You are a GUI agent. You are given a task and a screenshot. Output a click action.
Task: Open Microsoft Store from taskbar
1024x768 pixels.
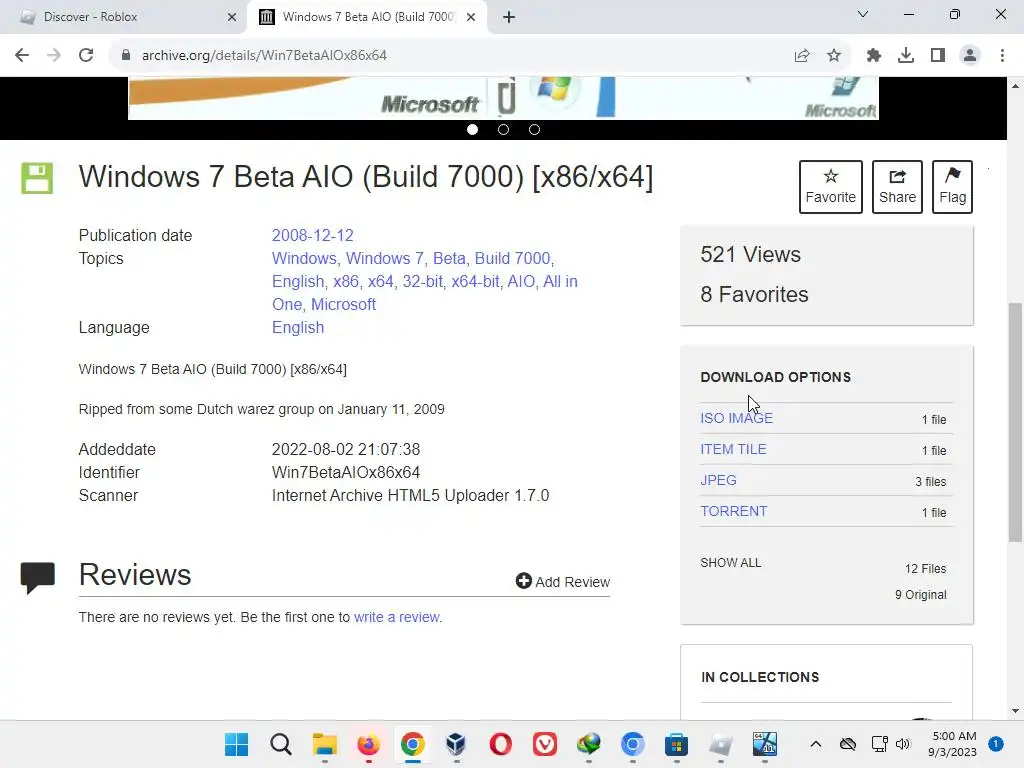click(x=677, y=744)
